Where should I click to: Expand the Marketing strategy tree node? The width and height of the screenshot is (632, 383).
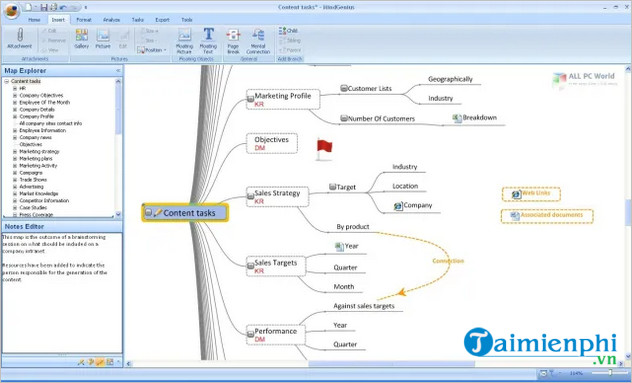(x=15, y=152)
